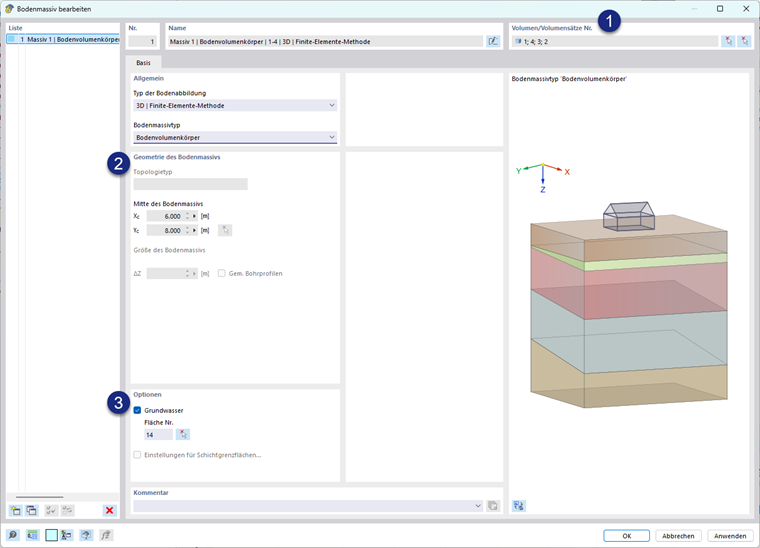Select the Basis tab
760x548 pixels.
pyautogui.click(x=143, y=63)
